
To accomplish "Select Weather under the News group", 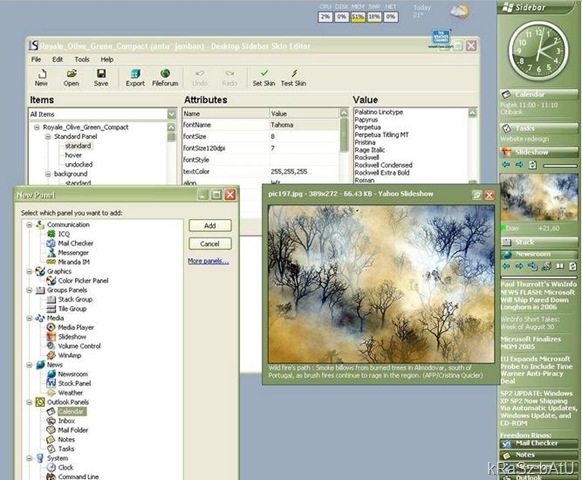I will 70,393.
